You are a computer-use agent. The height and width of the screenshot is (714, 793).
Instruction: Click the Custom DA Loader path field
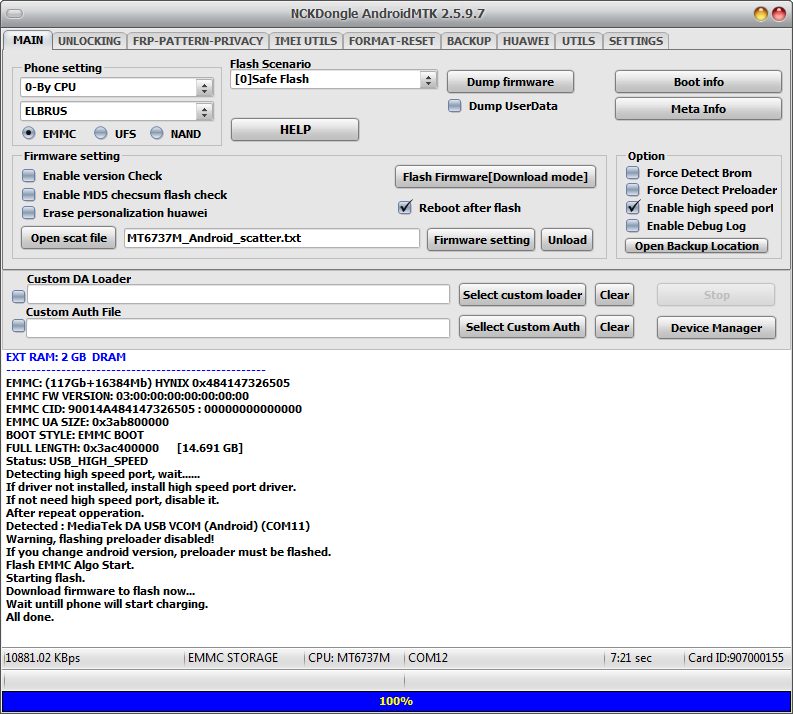point(238,295)
